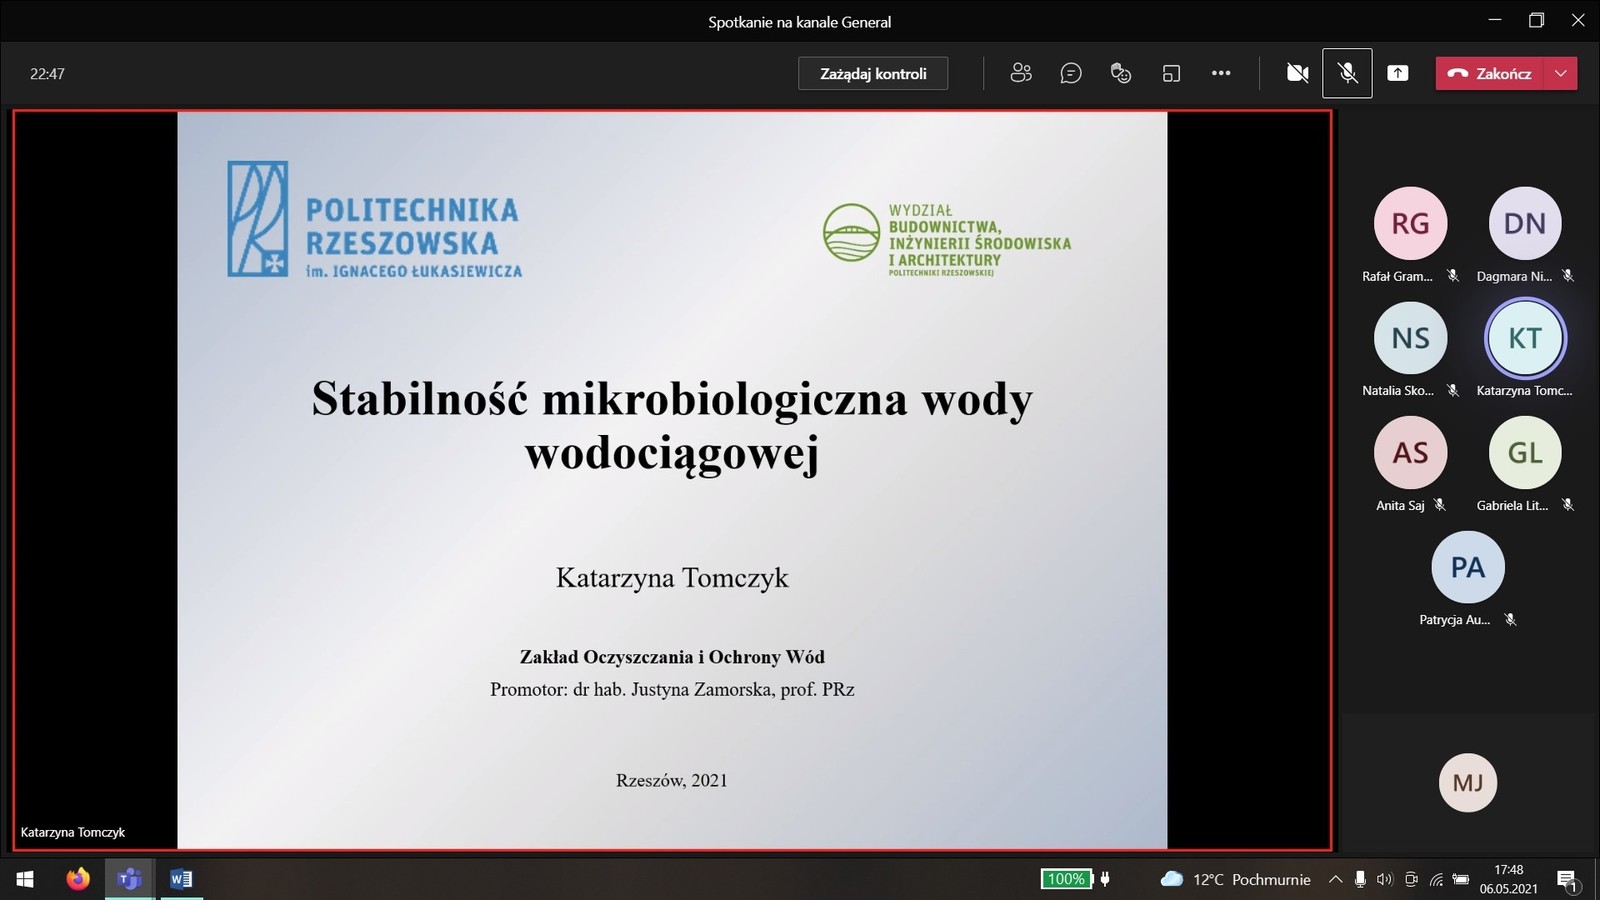Open the reactions icon
The height and width of the screenshot is (900, 1600).
1121,73
